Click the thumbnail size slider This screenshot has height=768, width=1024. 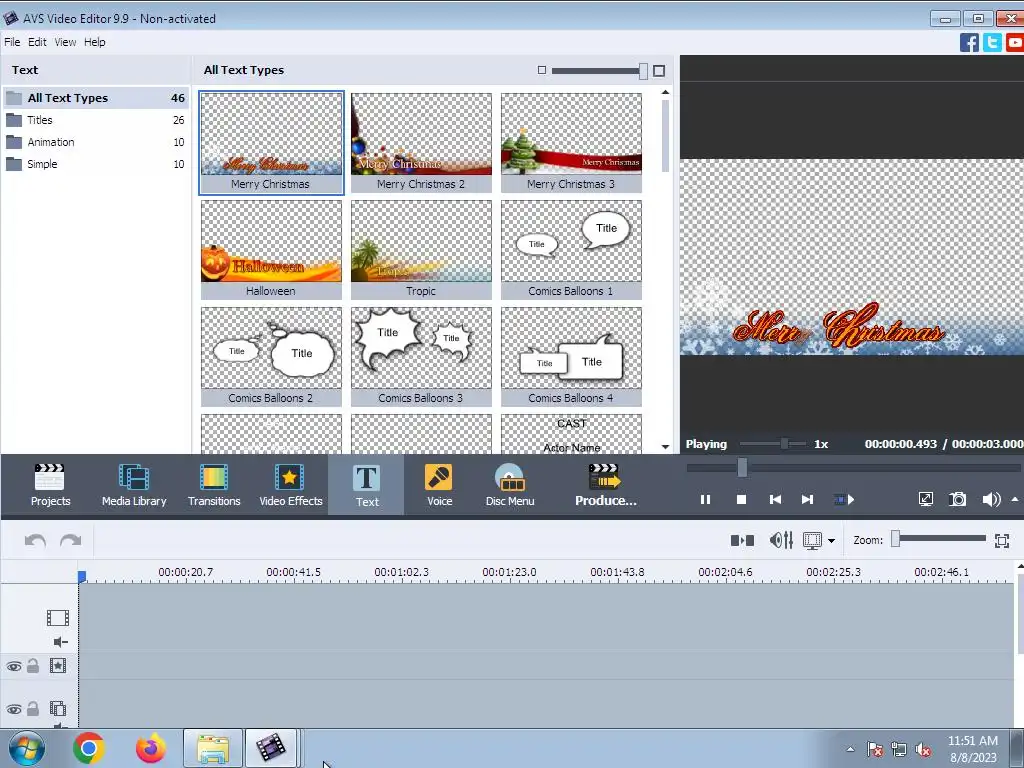599,71
